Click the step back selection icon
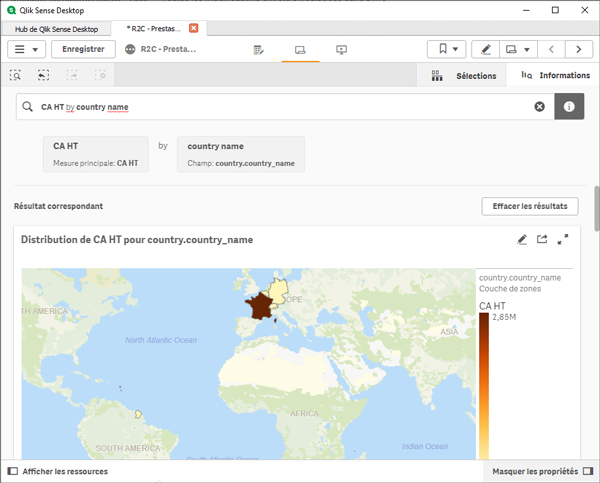Viewport: 600px width, 483px height. tap(43, 75)
